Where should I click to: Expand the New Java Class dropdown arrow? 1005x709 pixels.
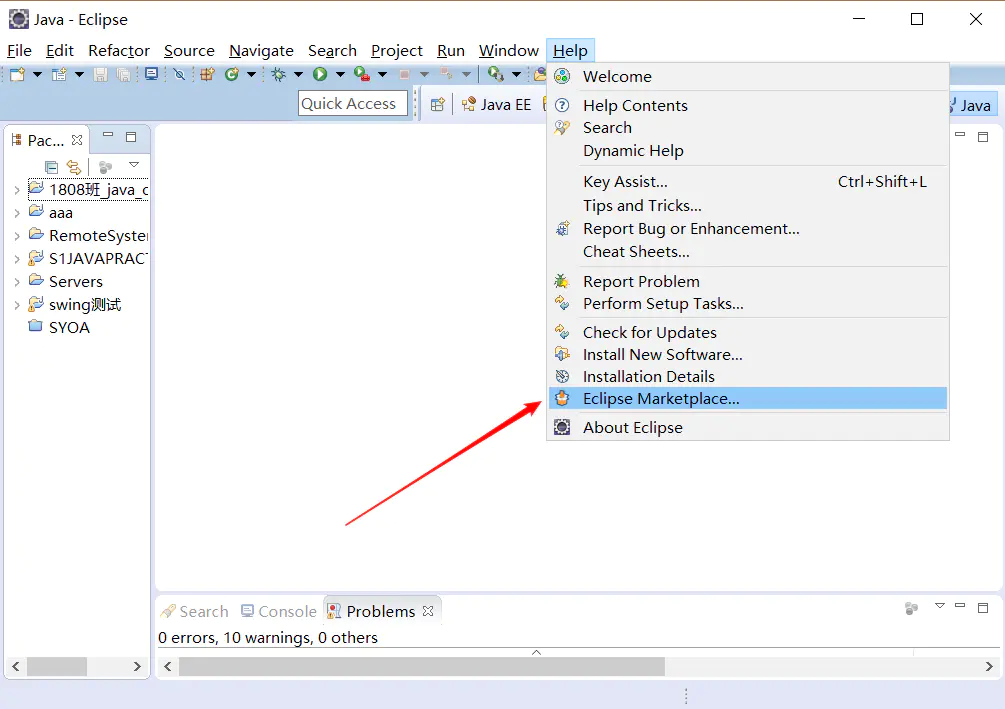click(251, 74)
